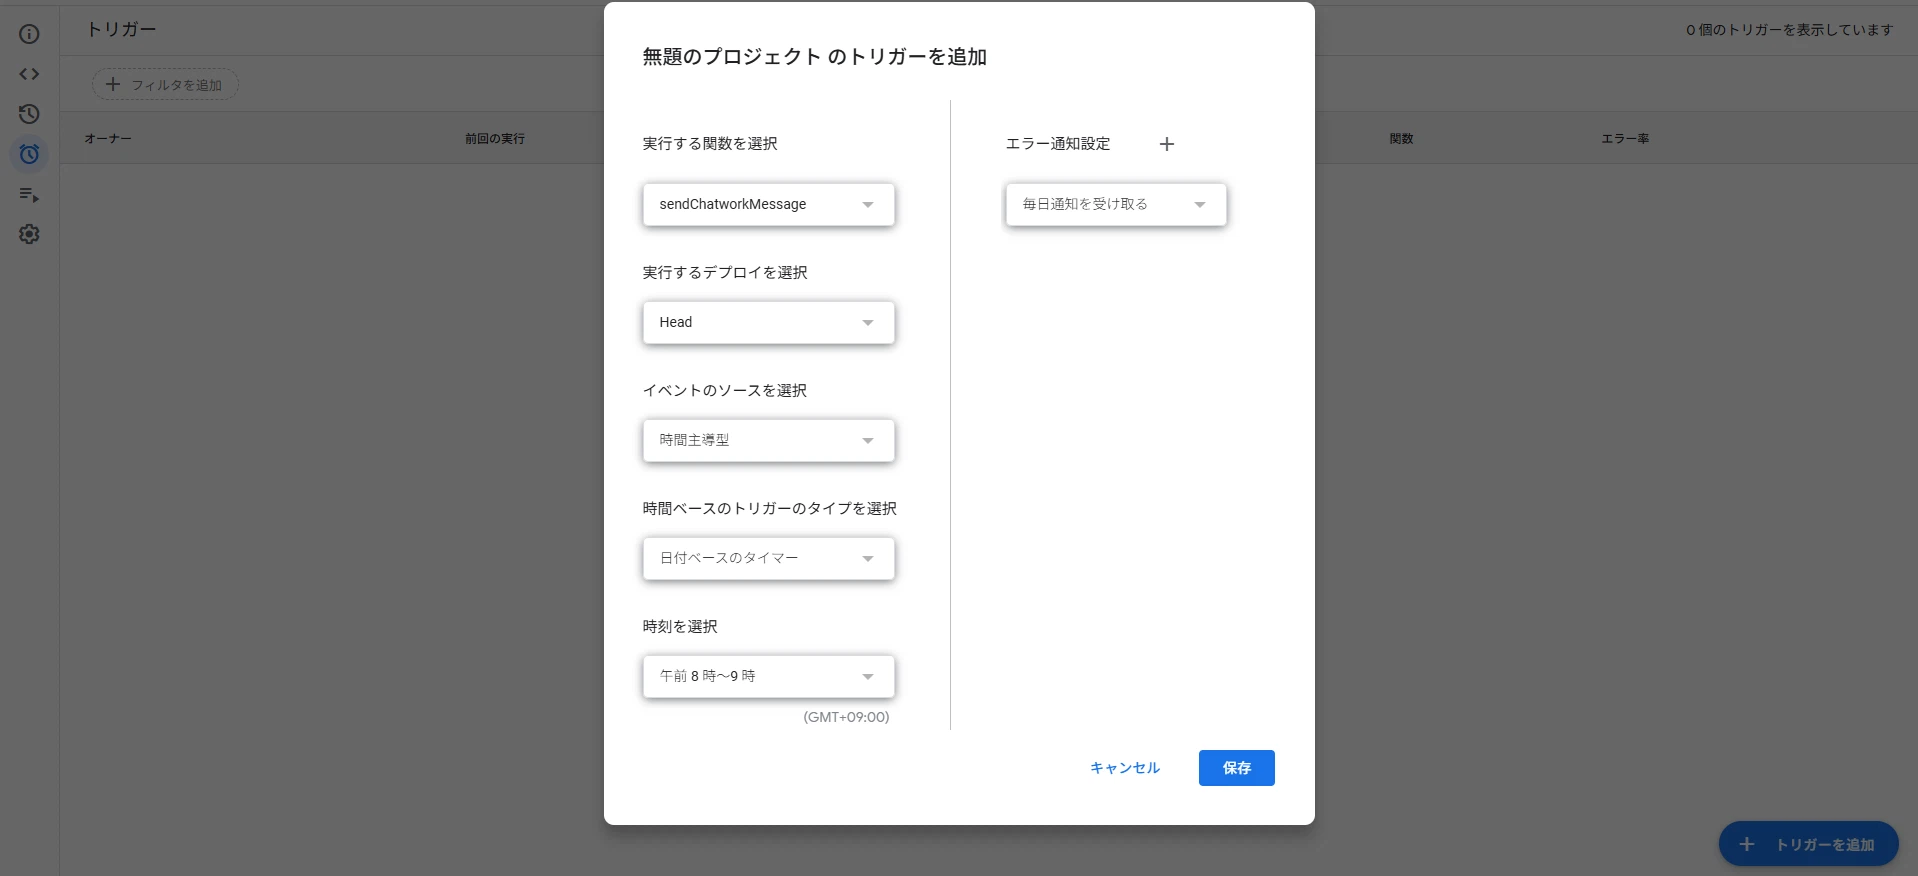The image size is (1918, 876).
Task: Click the フィルタを追加 filter chip
Action: pyautogui.click(x=165, y=85)
